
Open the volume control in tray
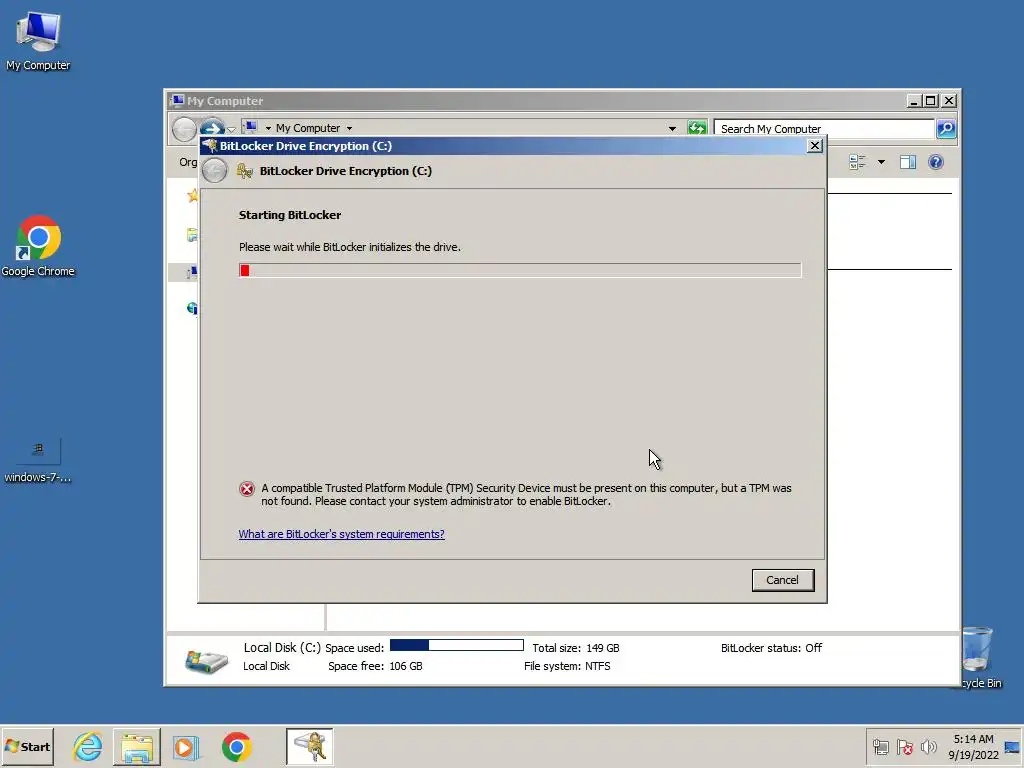click(928, 746)
